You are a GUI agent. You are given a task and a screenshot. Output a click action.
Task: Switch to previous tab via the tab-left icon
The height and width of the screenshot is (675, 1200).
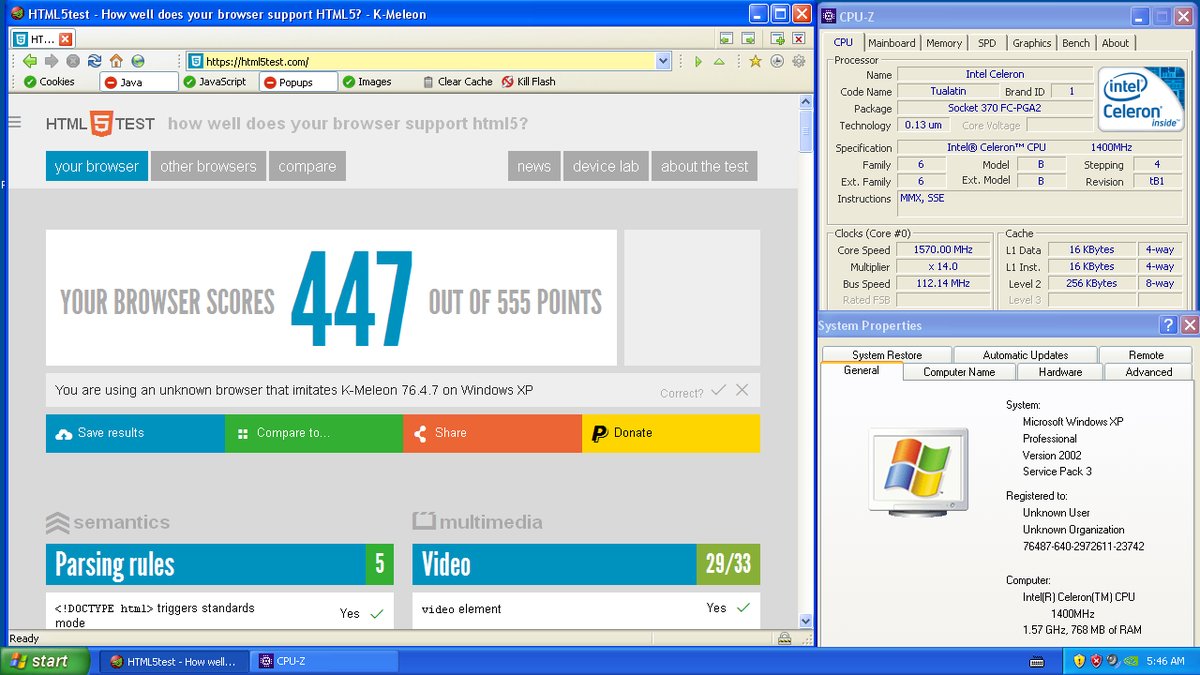tap(727, 39)
